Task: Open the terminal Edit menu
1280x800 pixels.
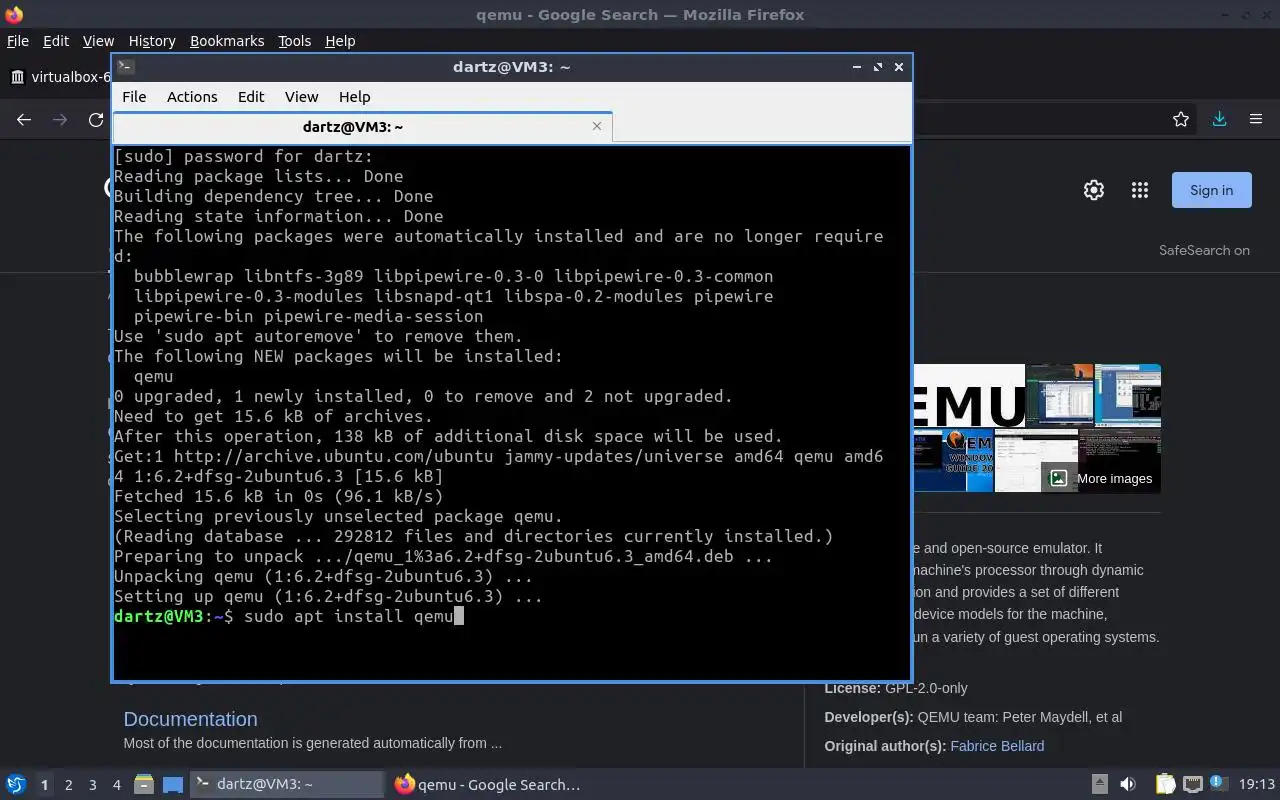Action: (251, 97)
